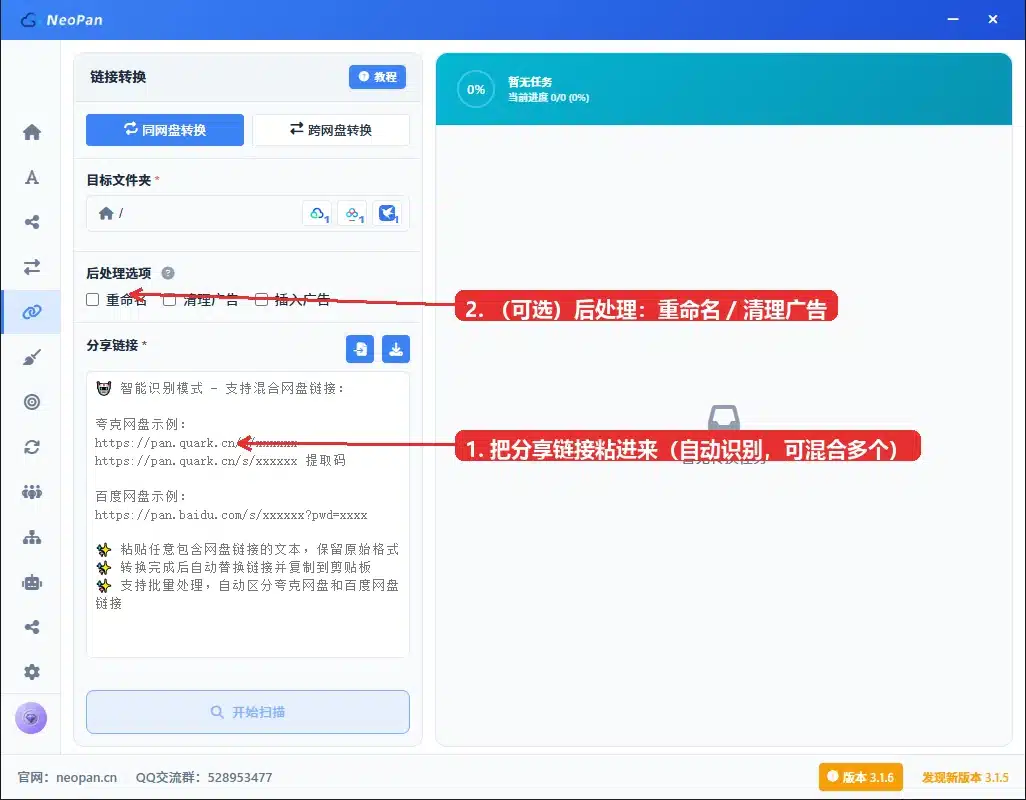The width and height of the screenshot is (1026, 800).
Task: Select the hierarchy tree sidebar icon
Action: pos(31,537)
